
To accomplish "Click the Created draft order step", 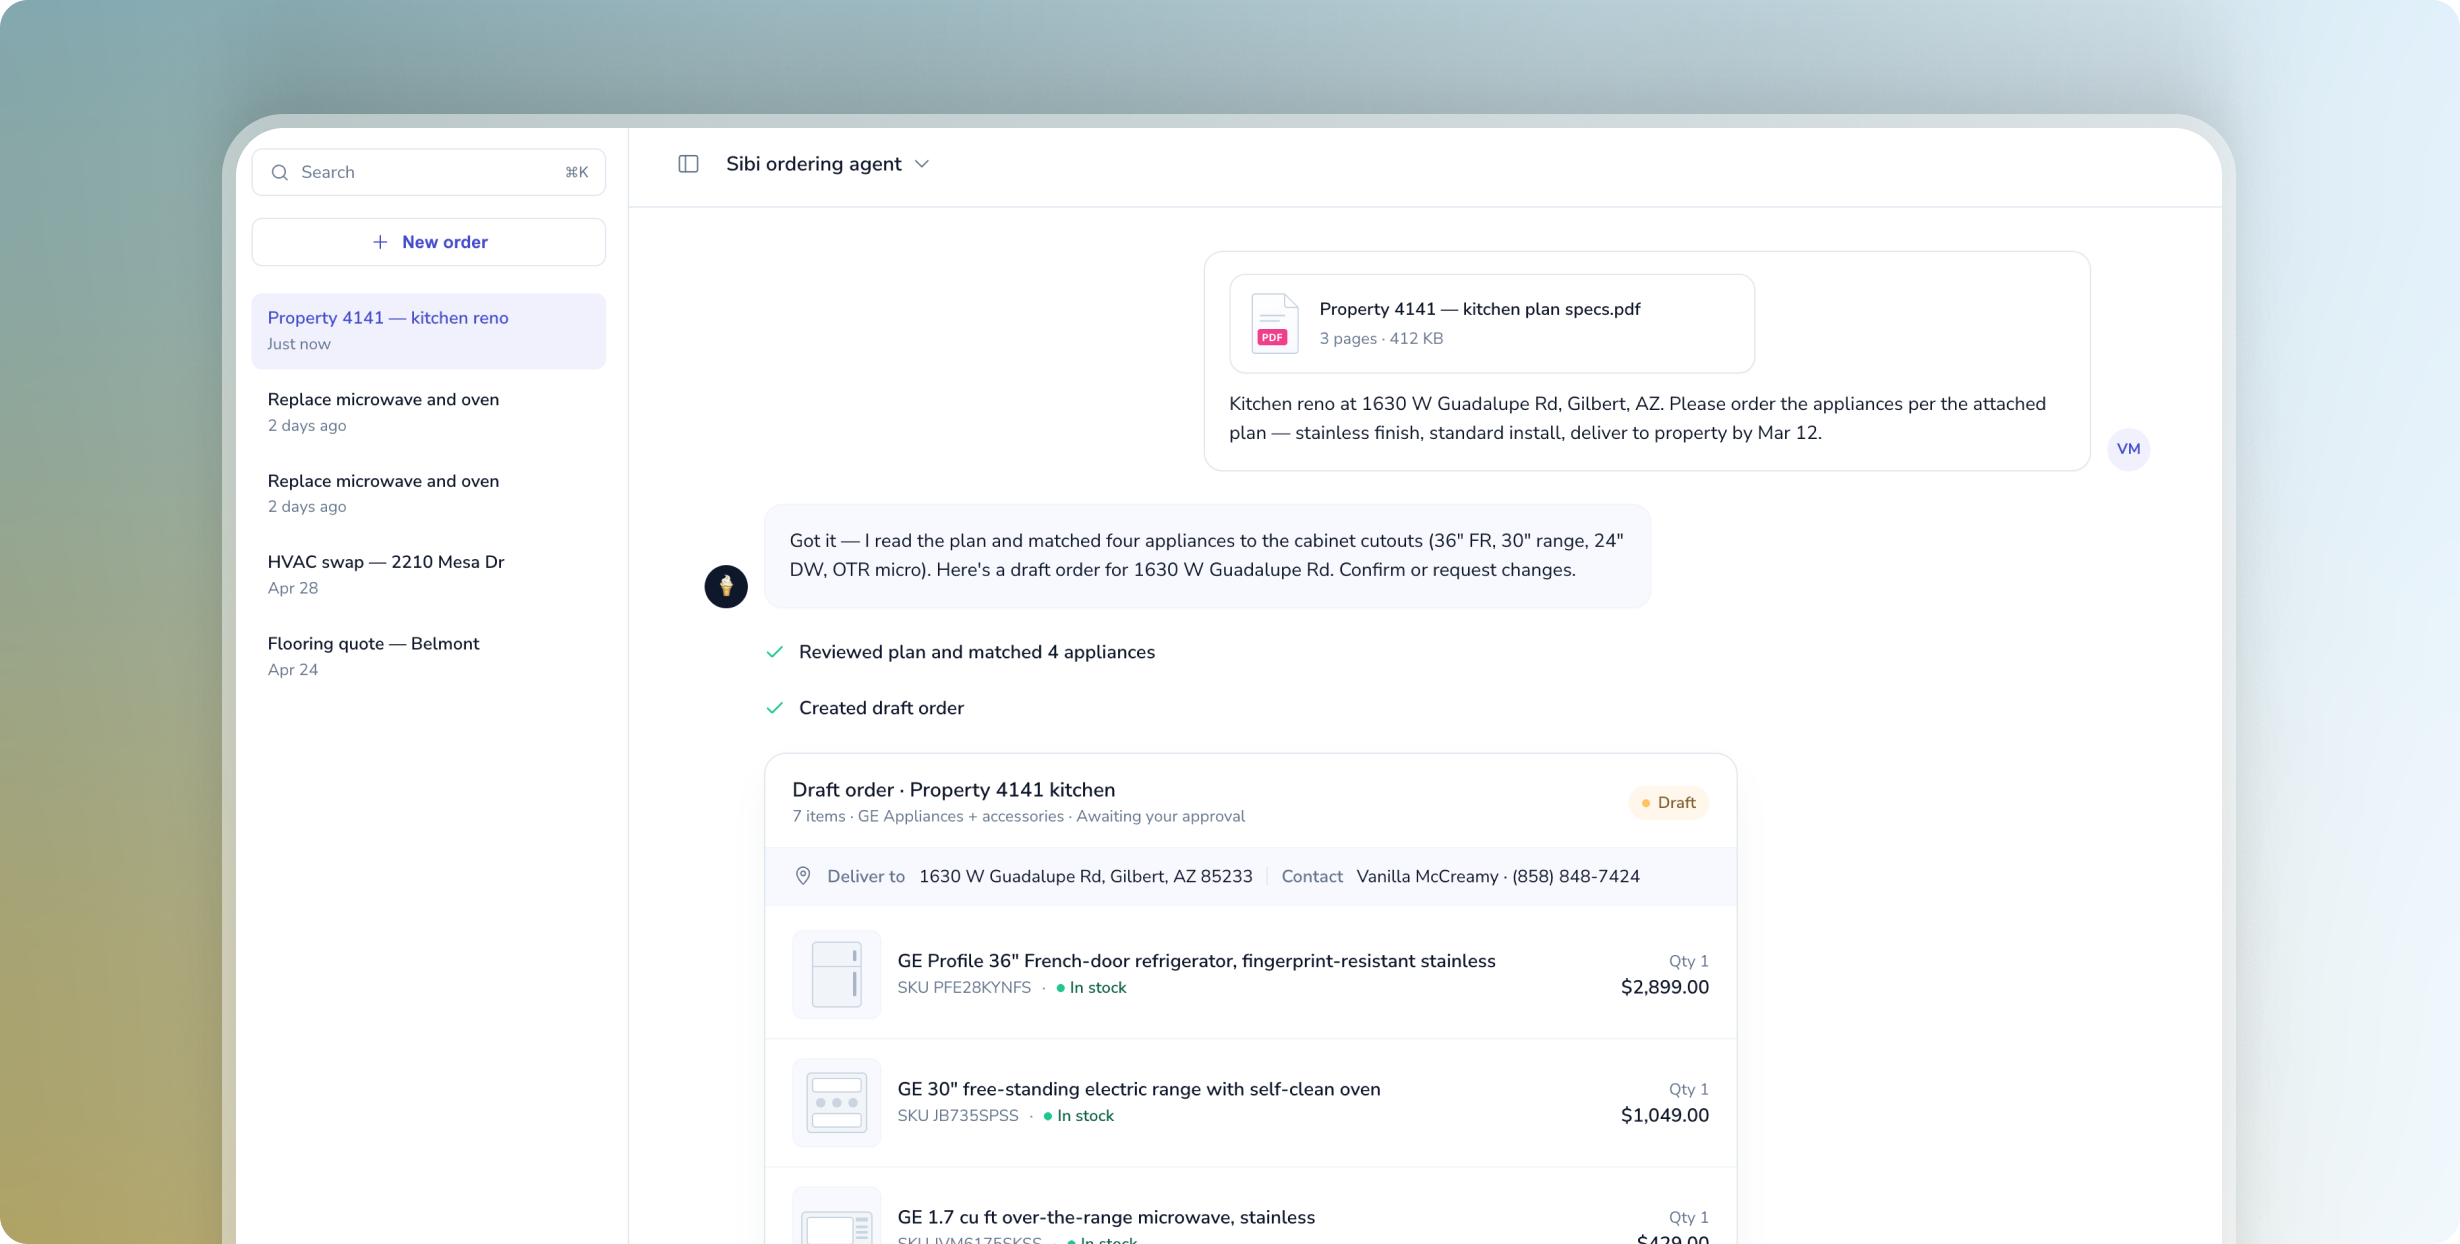I will coord(881,708).
